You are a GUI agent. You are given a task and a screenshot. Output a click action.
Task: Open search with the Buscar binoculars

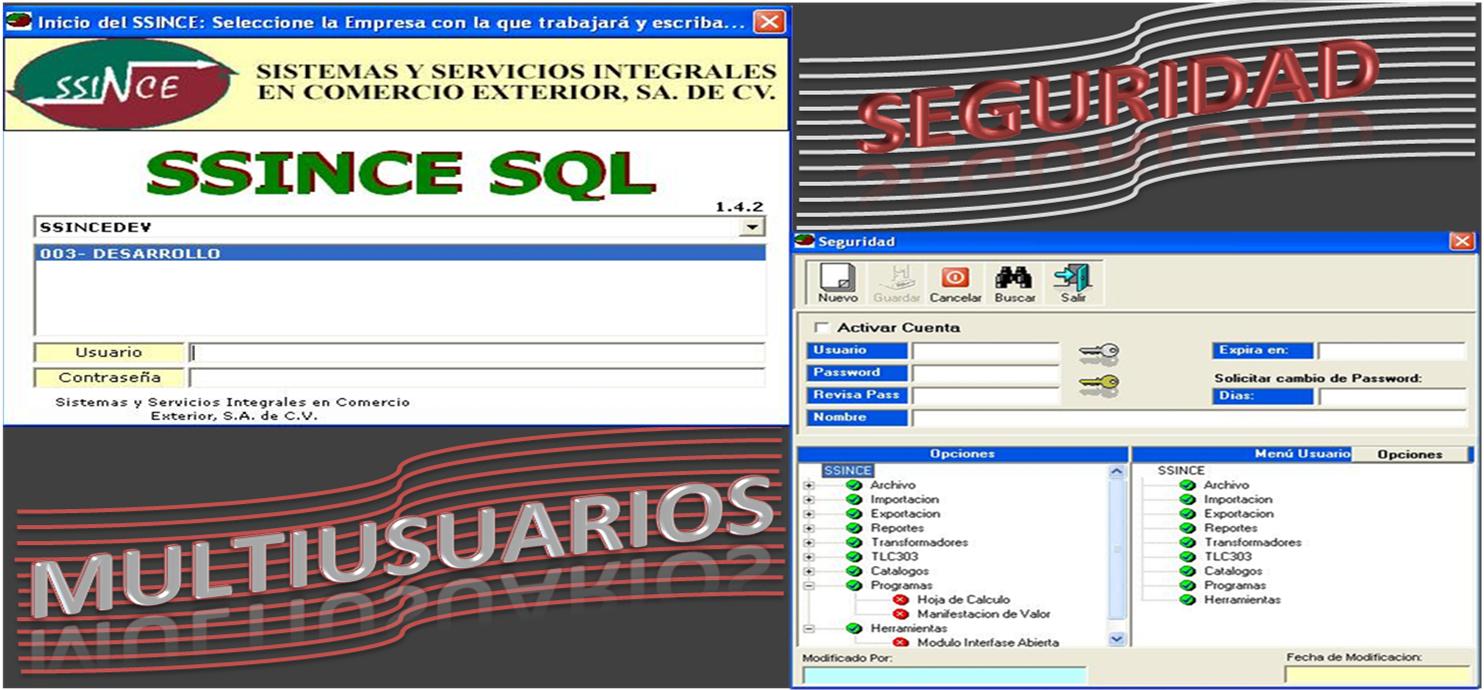coord(1013,280)
